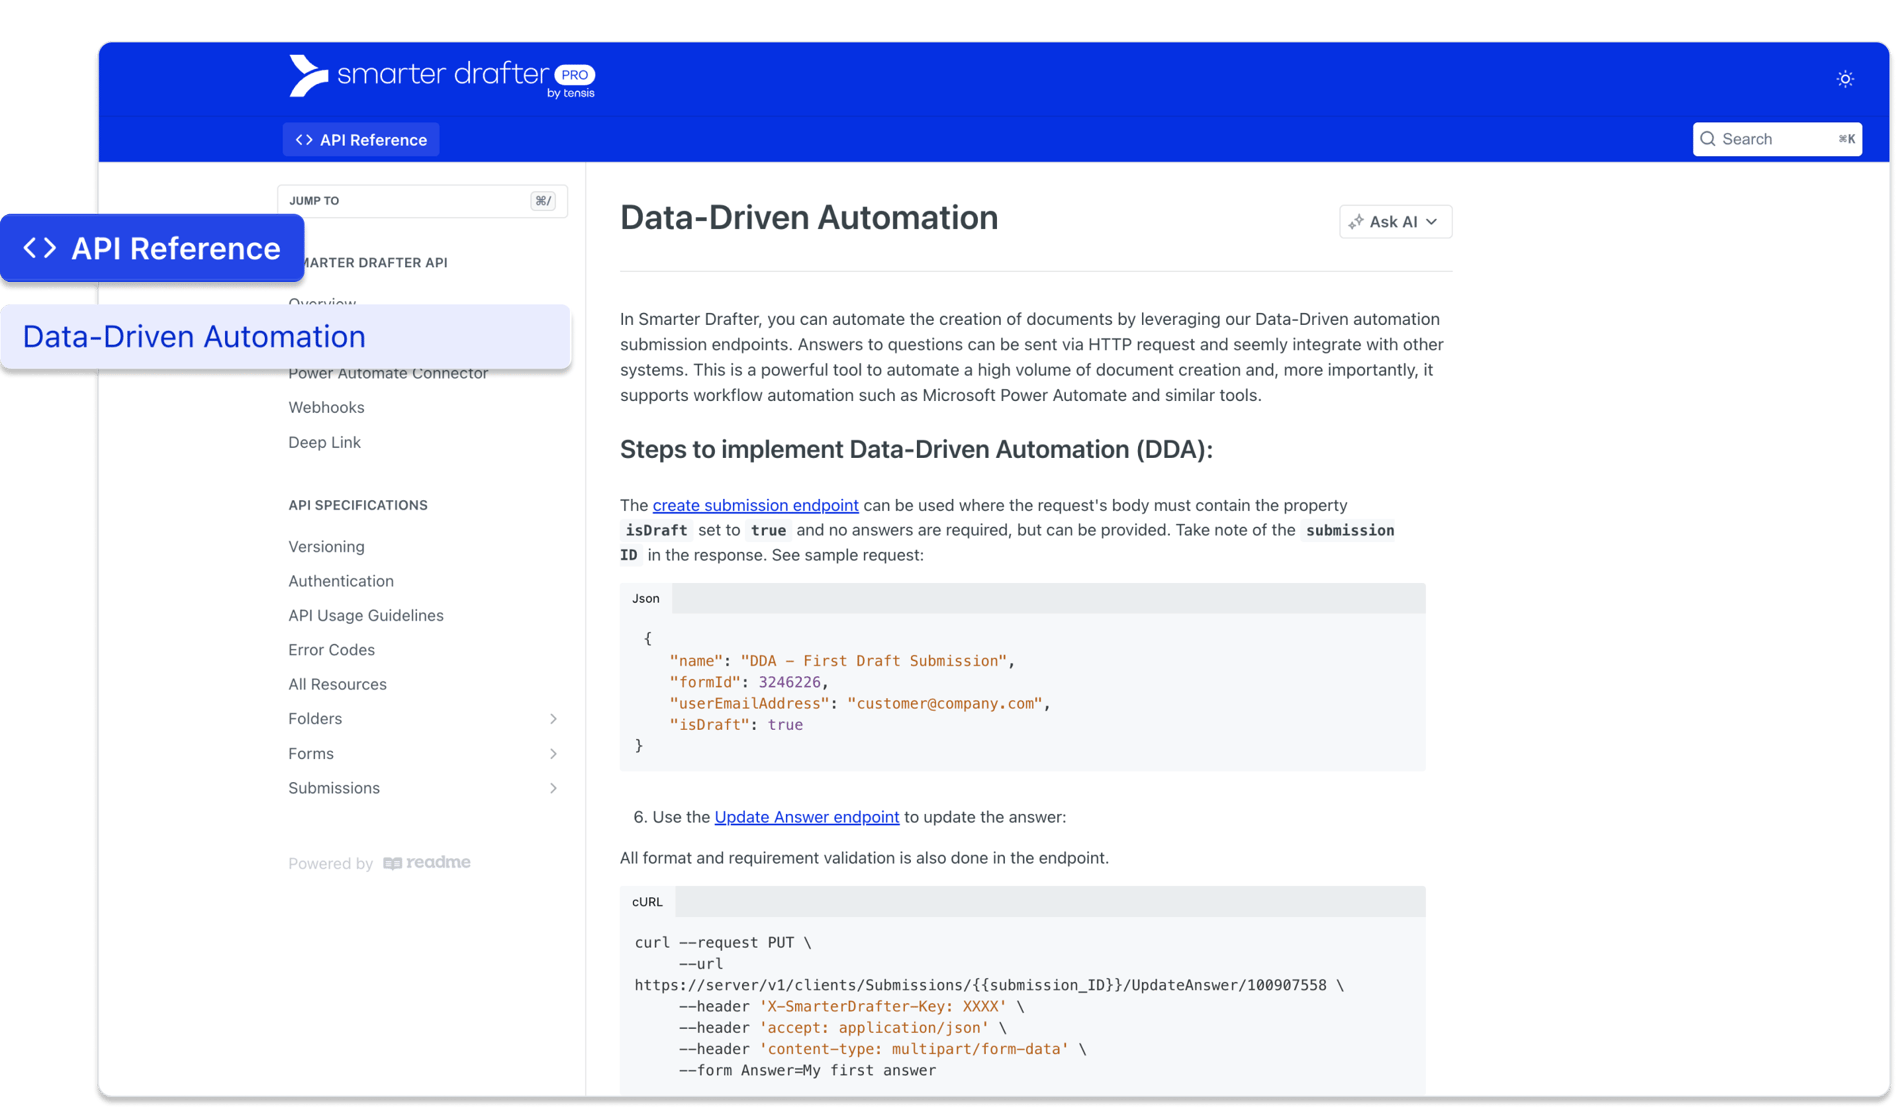Select the keyboard shortcut badge in Jump To
The height and width of the screenshot is (1113, 1900).
pyautogui.click(x=543, y=200)
